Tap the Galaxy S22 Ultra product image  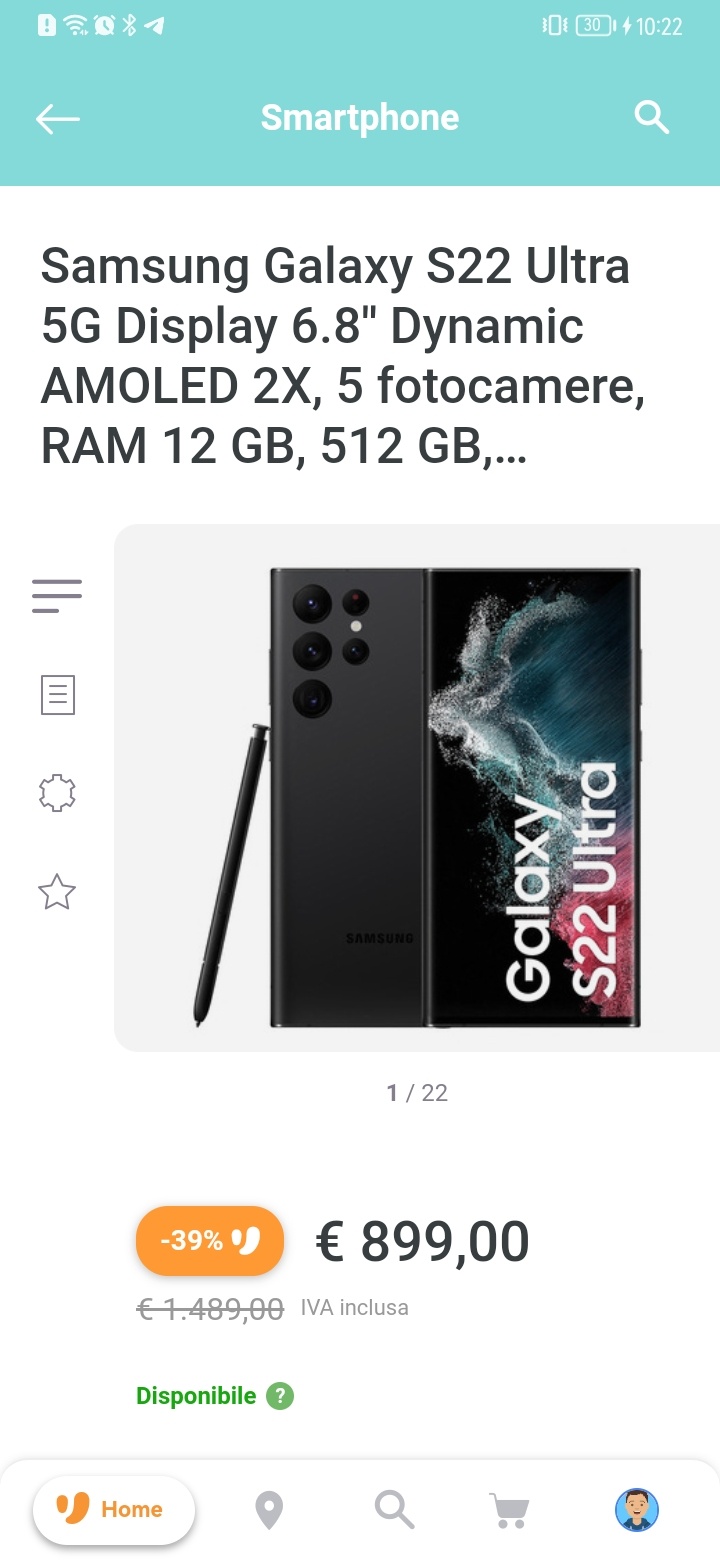(417, 788)
